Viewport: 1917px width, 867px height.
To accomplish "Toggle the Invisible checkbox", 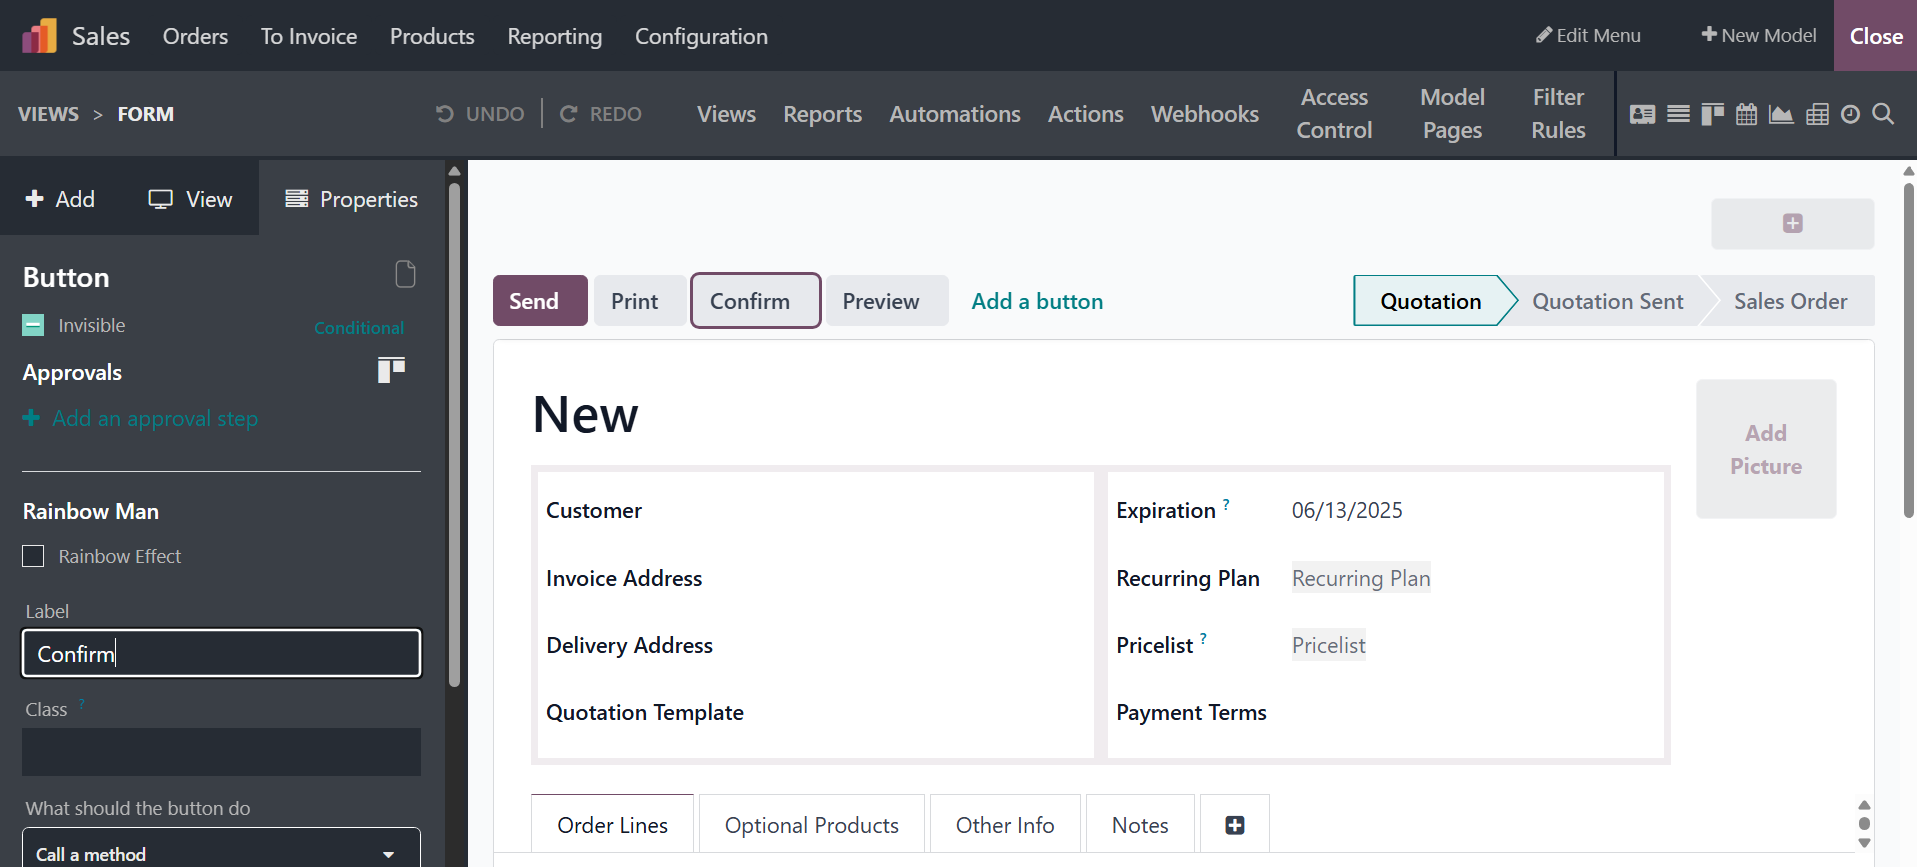I will [x=33, y=325].
